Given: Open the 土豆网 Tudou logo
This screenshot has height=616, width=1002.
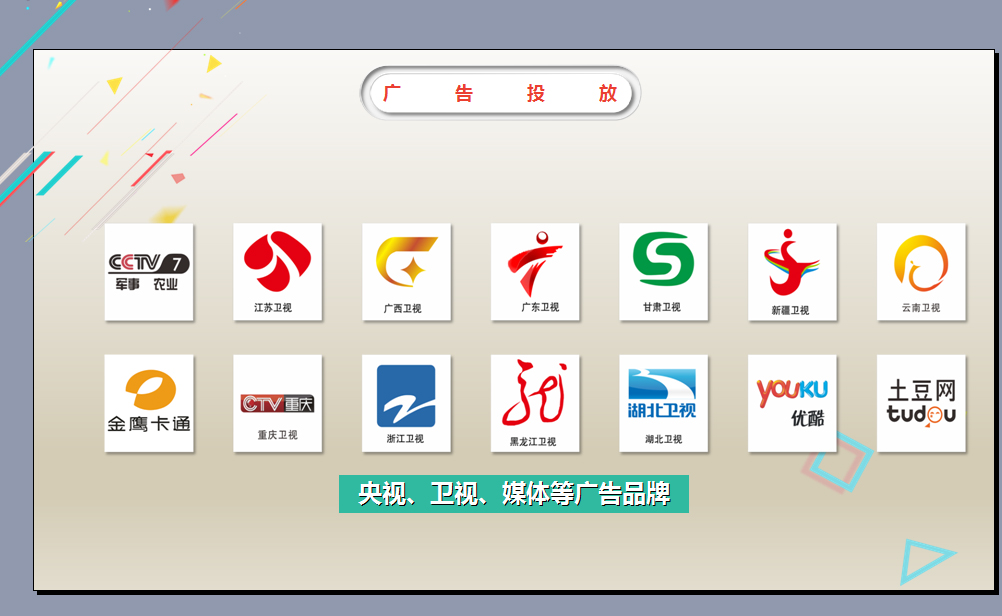Looking at the screenshot, I should click(921, 402).
